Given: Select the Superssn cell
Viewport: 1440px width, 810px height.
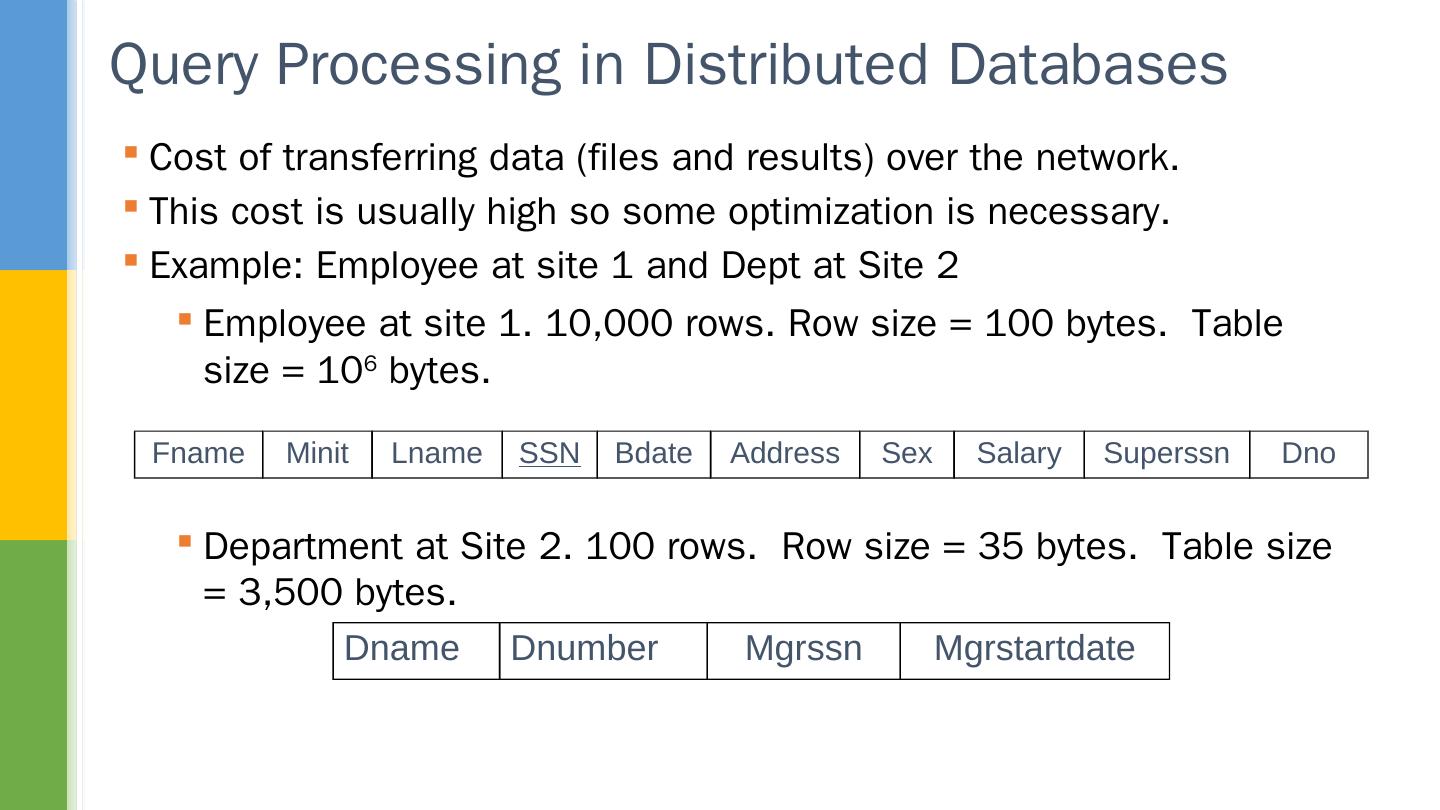Looking at the screenshot, I should point(1166,454).
